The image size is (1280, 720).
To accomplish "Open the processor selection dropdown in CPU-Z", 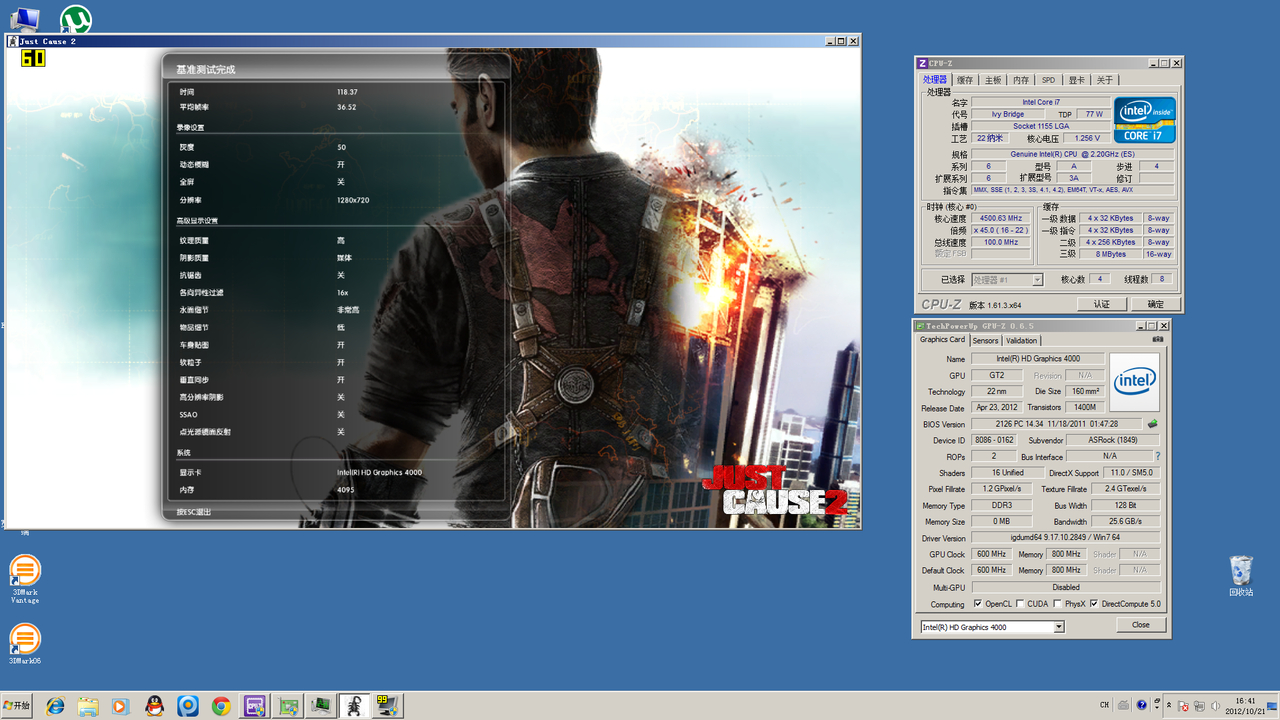I will [x=1007, y=280].
